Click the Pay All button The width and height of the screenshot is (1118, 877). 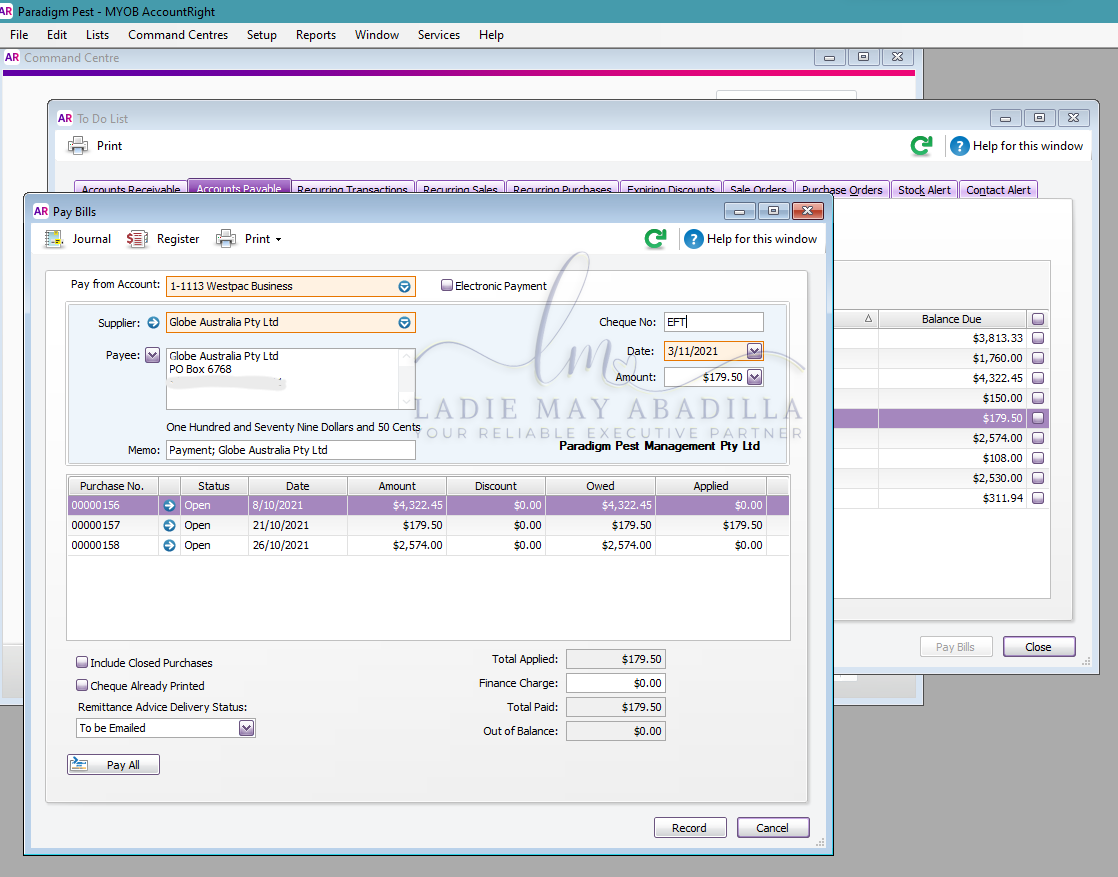pyautogui.click(x=113, y=764)
